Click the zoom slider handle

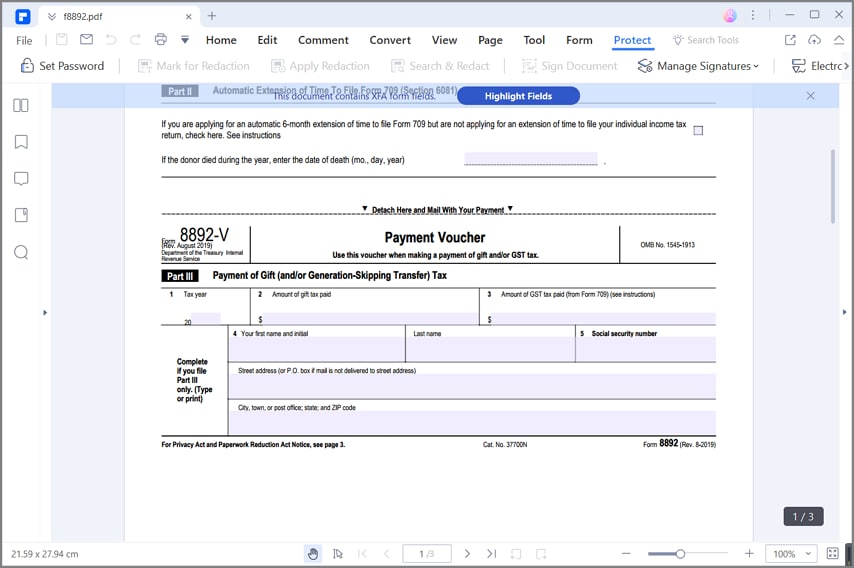[x=680, y=554]
